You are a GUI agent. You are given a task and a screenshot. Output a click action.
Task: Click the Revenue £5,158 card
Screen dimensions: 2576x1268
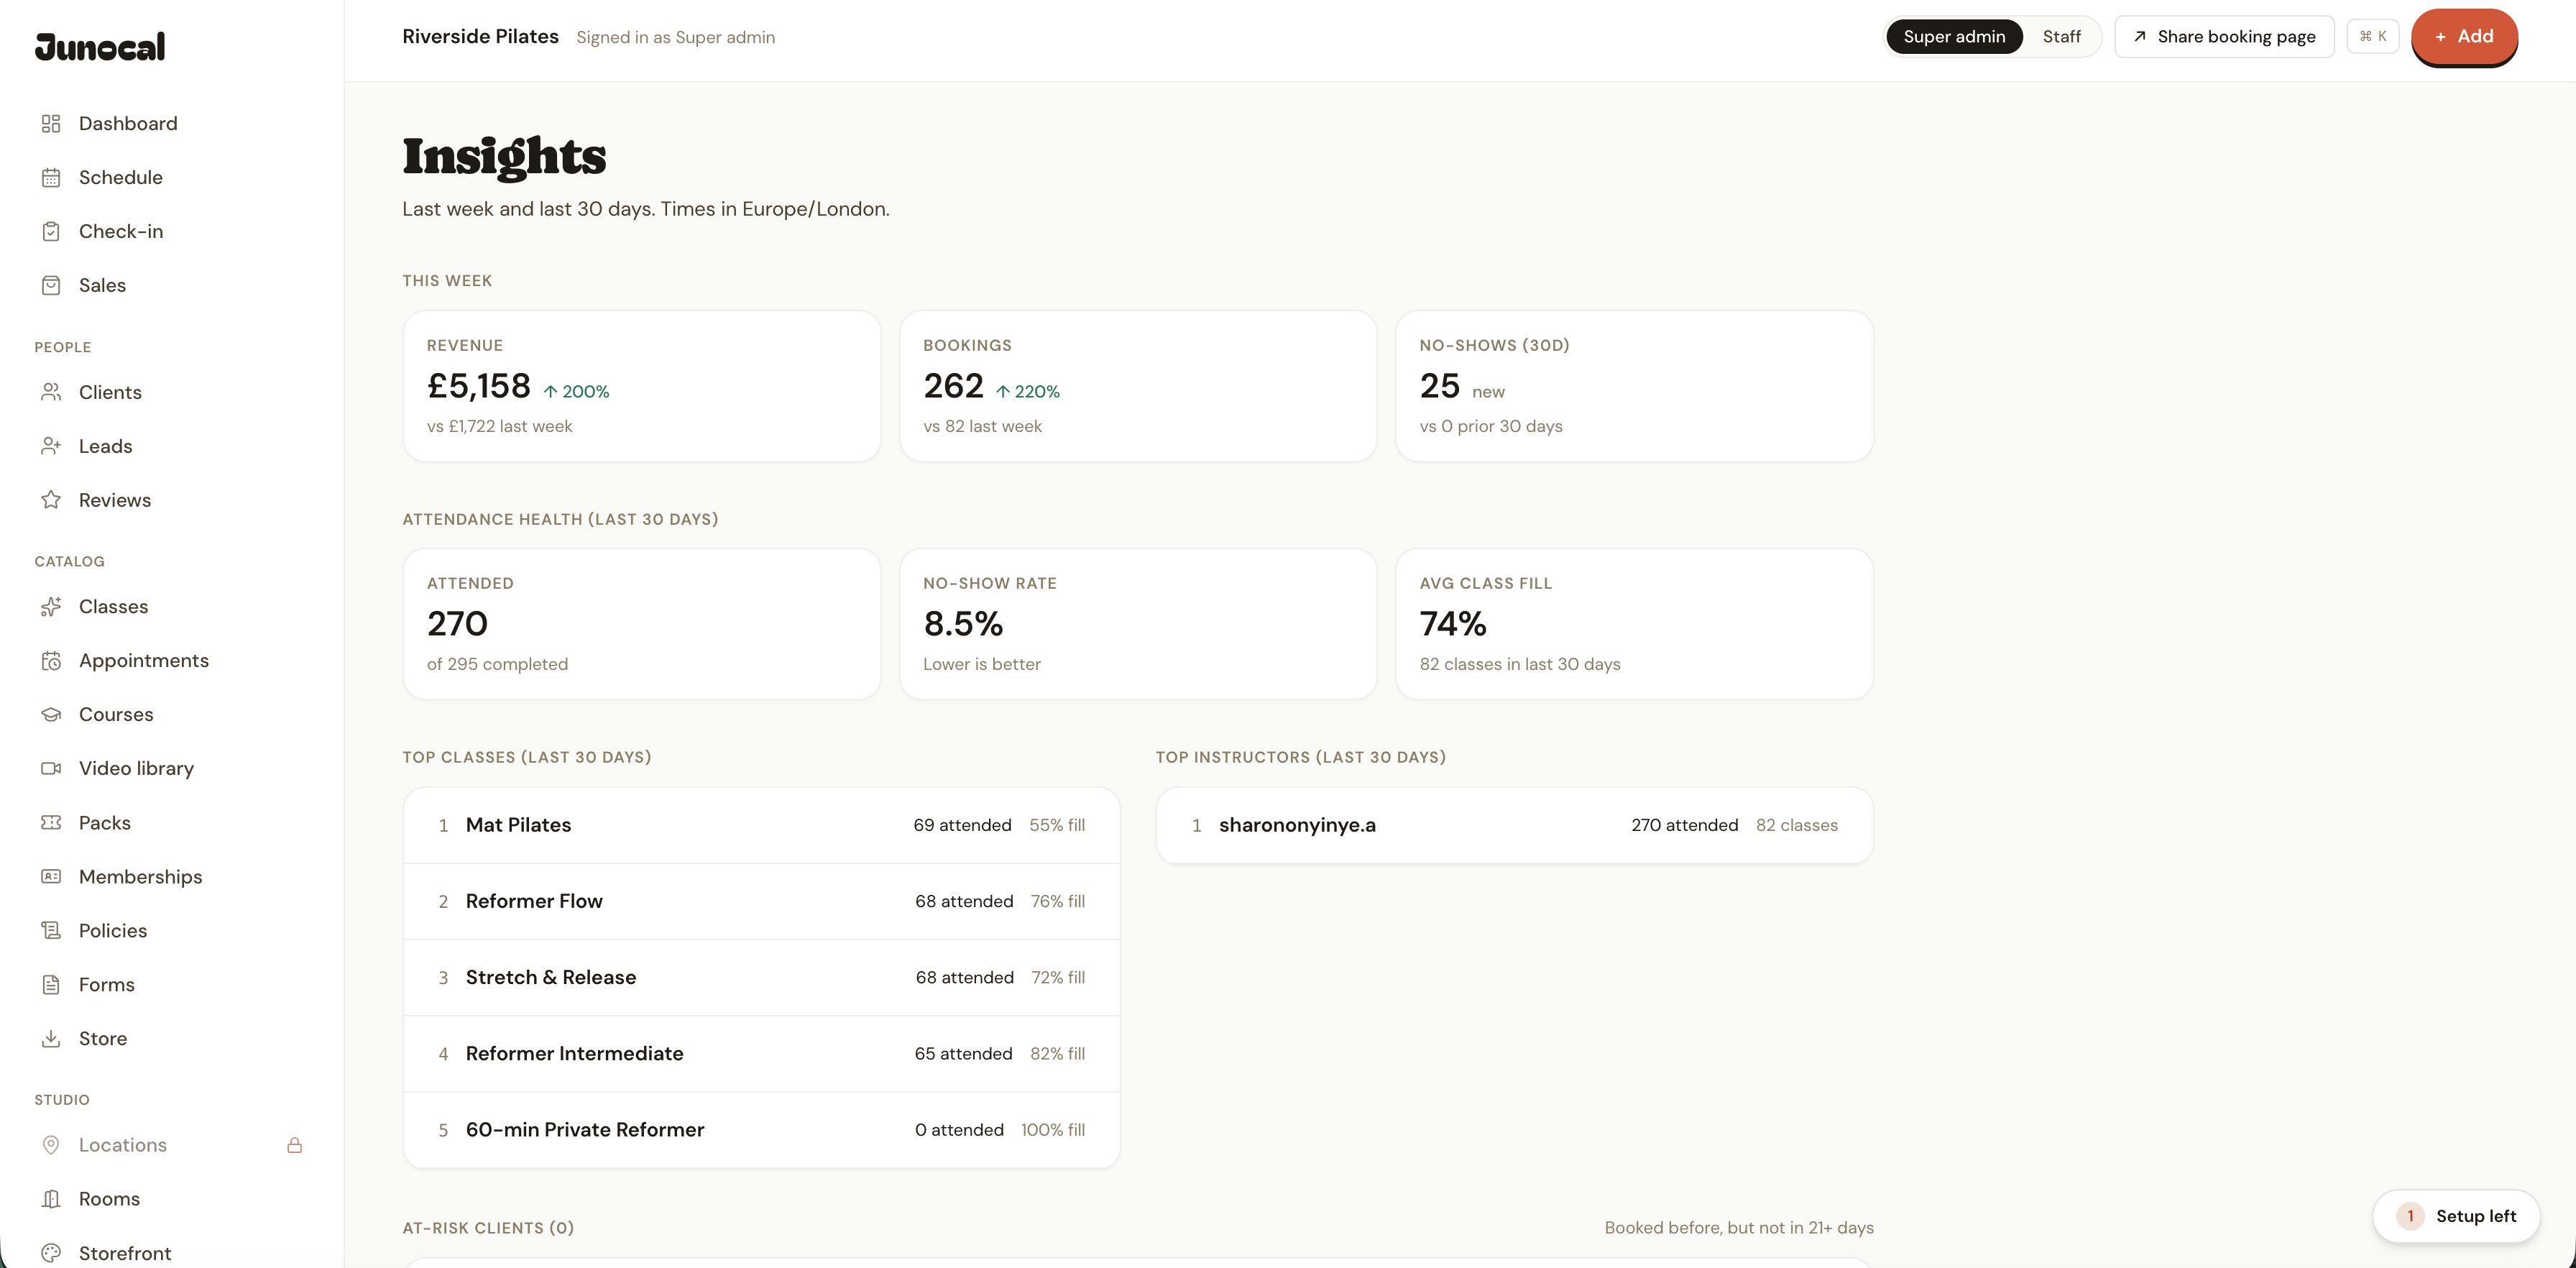point(641,386)
